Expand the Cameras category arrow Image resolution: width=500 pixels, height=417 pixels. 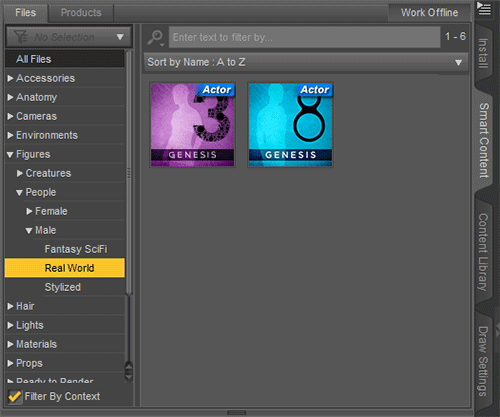(10, 116)
